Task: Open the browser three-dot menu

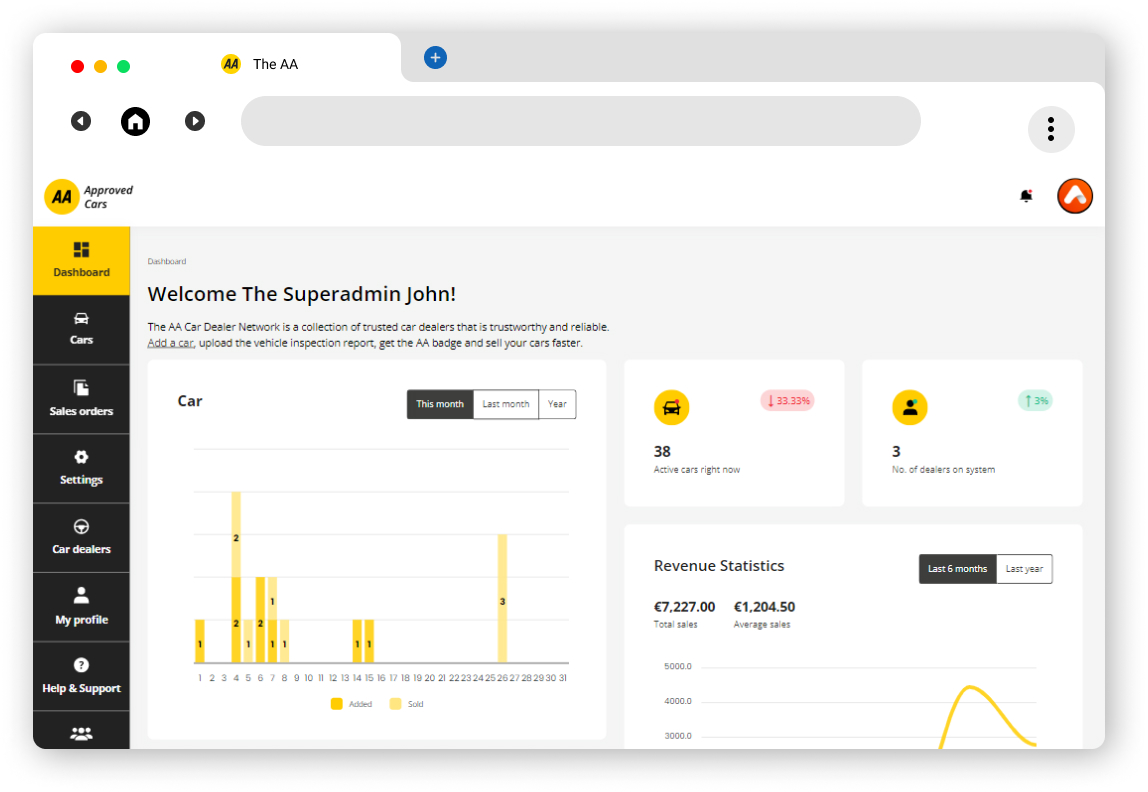Action: click(1051, 130)
